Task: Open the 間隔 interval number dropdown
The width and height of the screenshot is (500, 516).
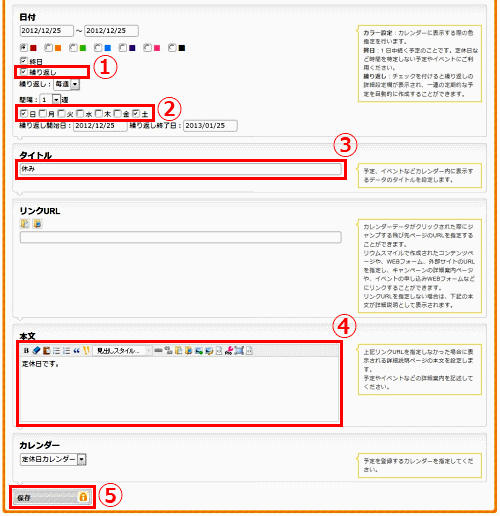Action: pyautogui.click(x=50, y=99)
